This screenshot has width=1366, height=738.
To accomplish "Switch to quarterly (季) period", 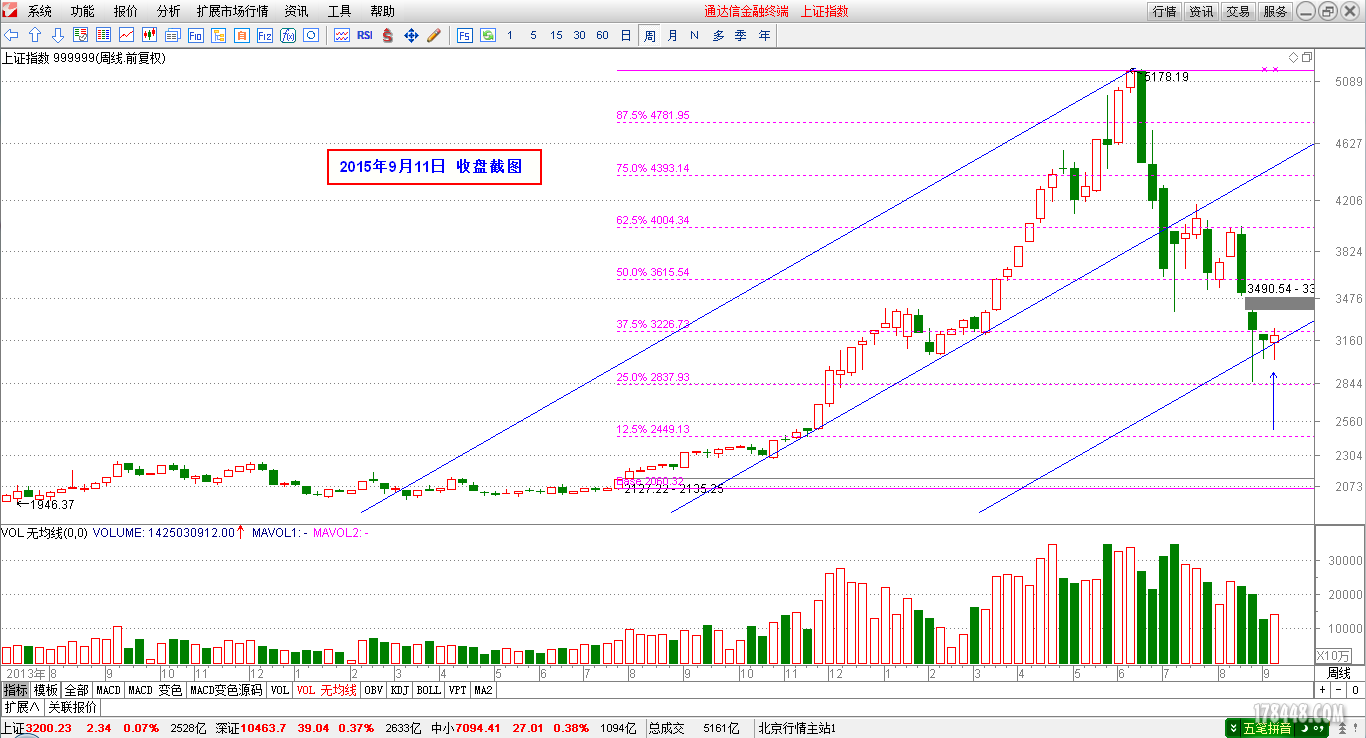I will coord(741,35).
